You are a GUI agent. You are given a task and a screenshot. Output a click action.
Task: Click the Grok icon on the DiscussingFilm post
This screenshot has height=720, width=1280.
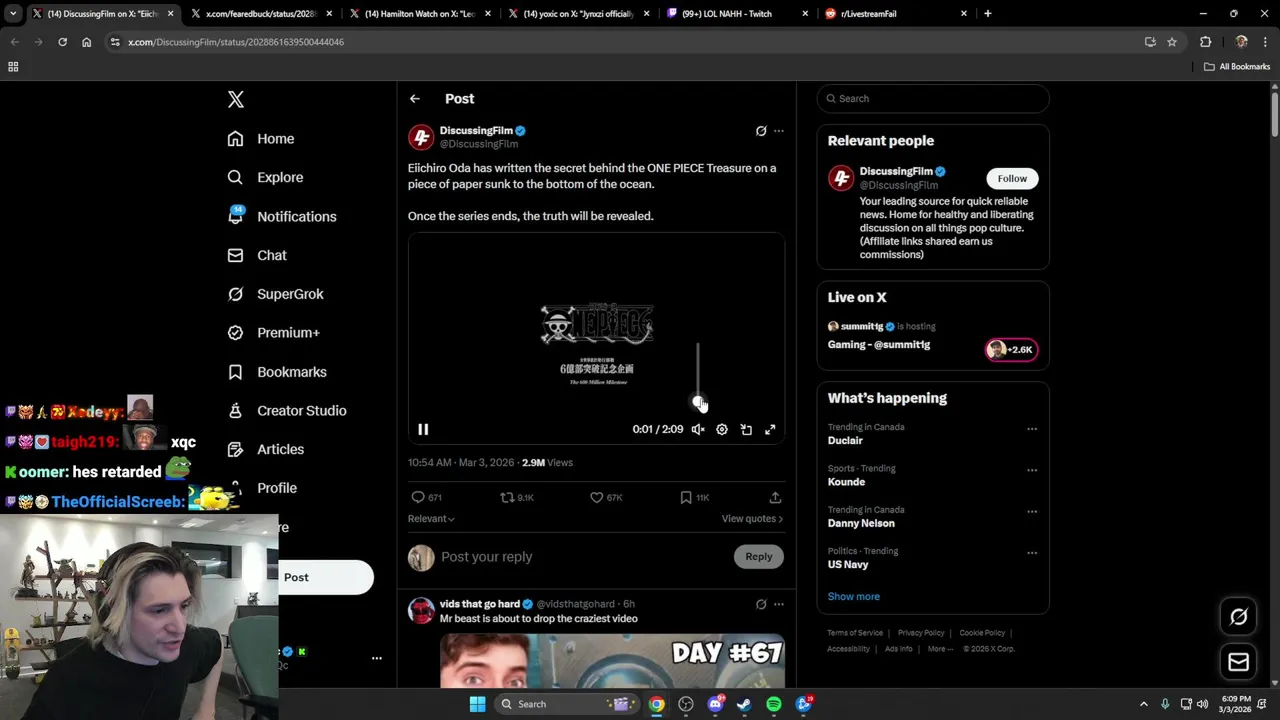[x=761, y=131]
